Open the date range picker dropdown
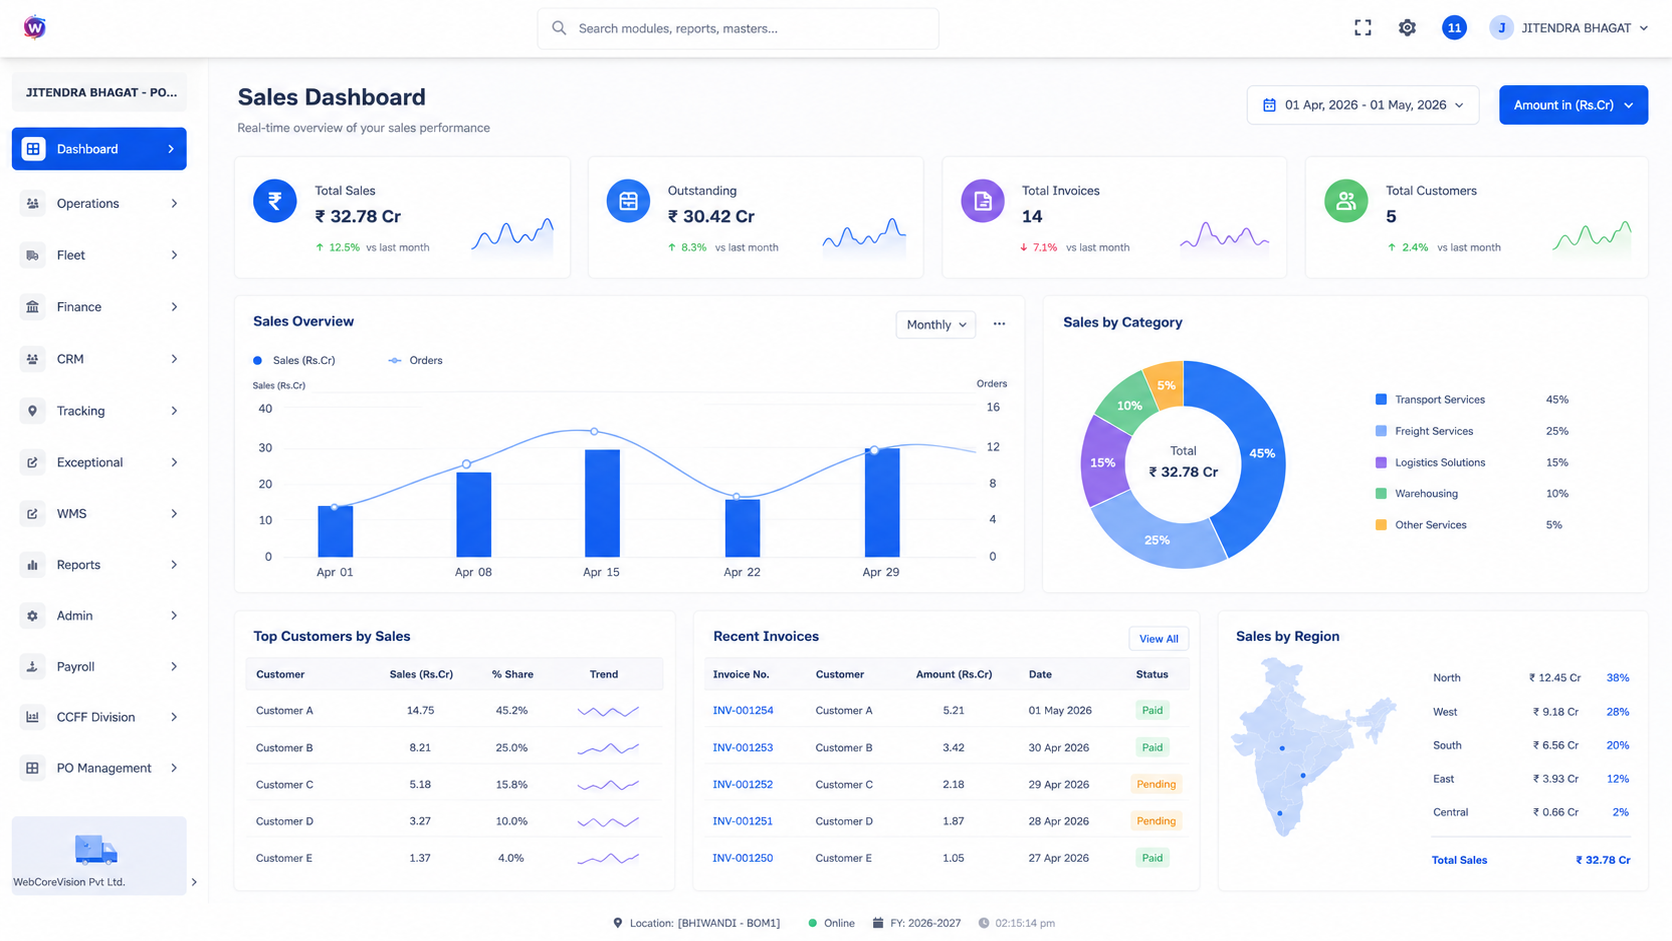The width and height of the screenshot is (1672, 941). 1363,105
